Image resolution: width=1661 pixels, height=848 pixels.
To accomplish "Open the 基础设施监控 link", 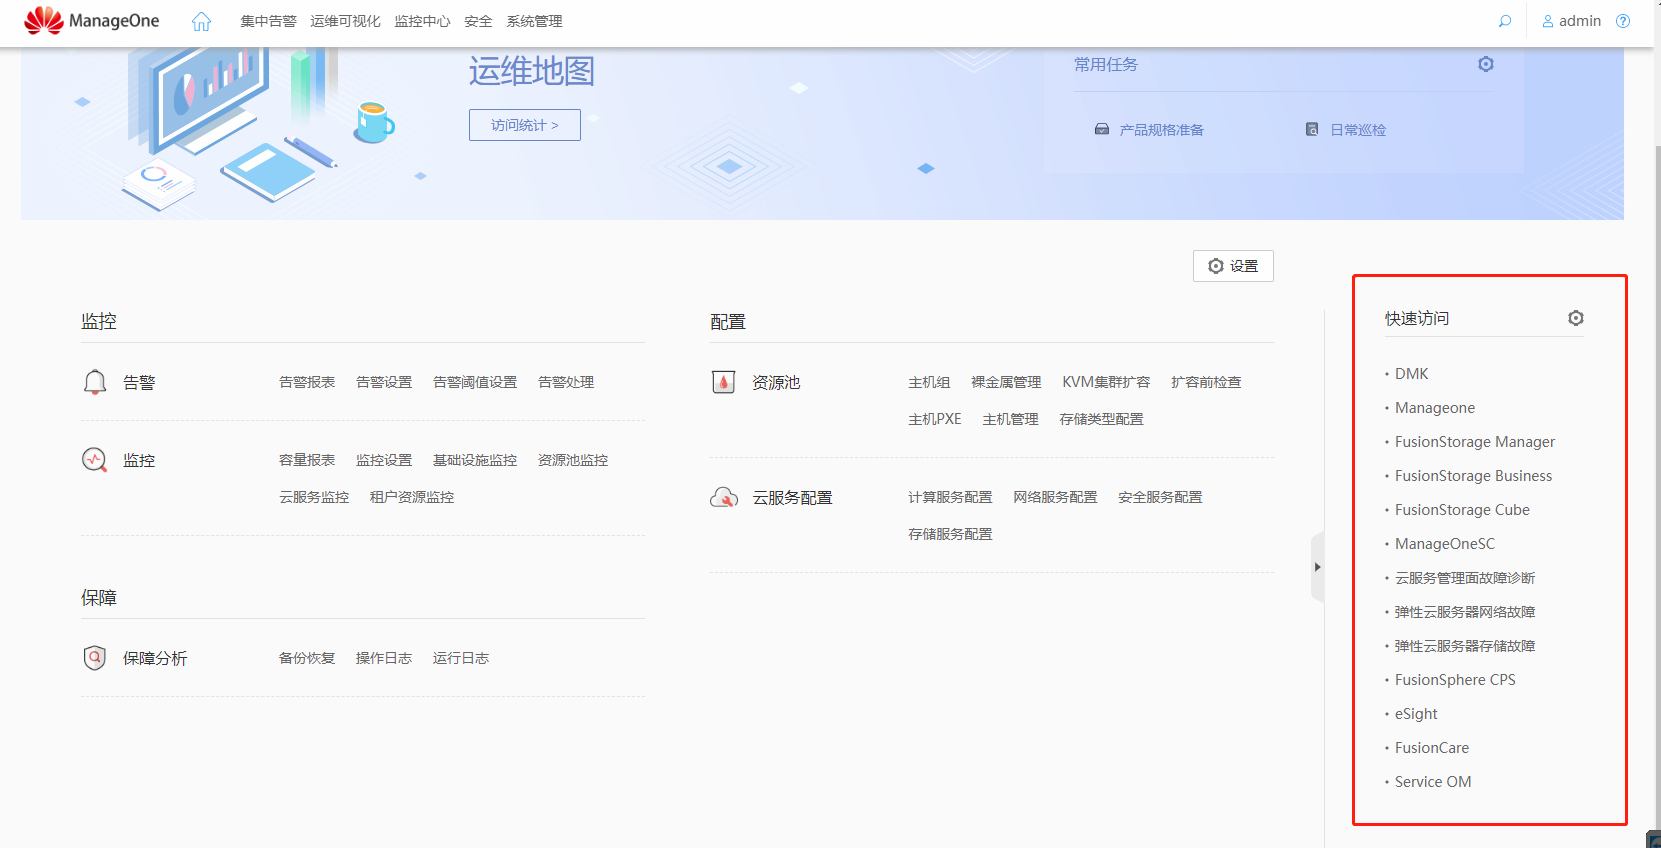I will (x=475, y=460).
